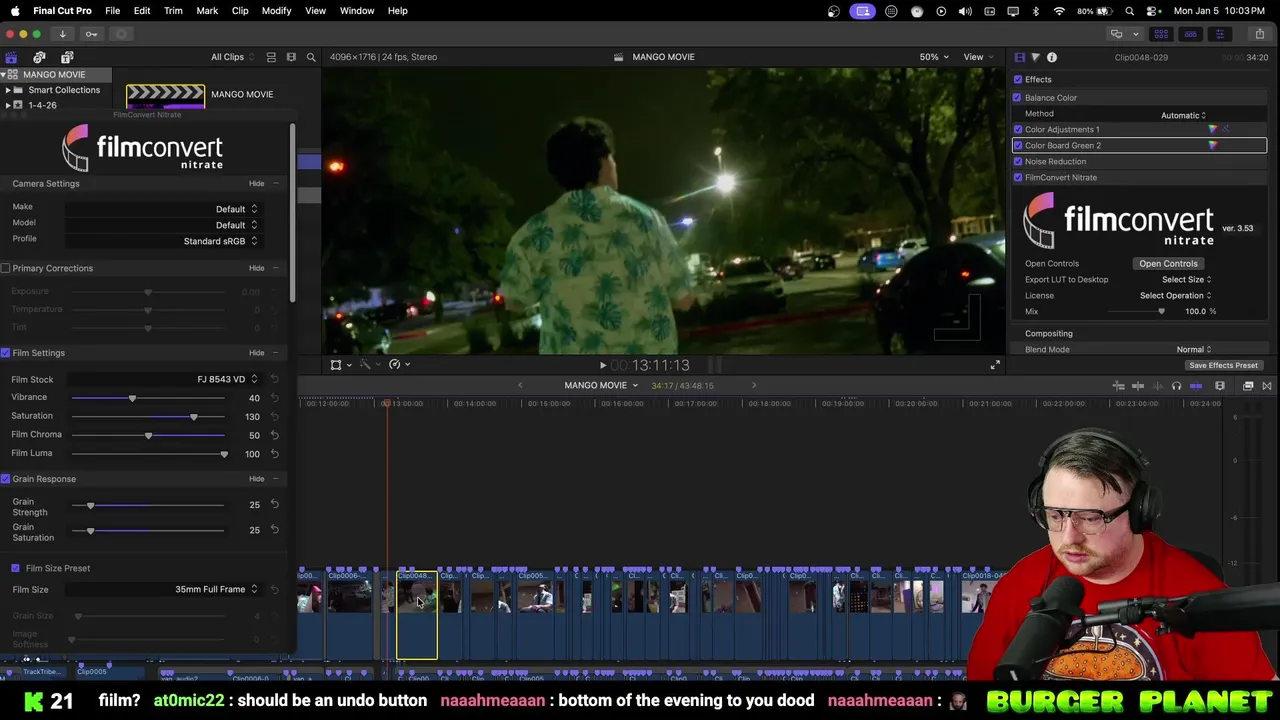Click the Spotlight search icon in menu bar
The image size is (1280, 720).
click(x=1130, y=11)
